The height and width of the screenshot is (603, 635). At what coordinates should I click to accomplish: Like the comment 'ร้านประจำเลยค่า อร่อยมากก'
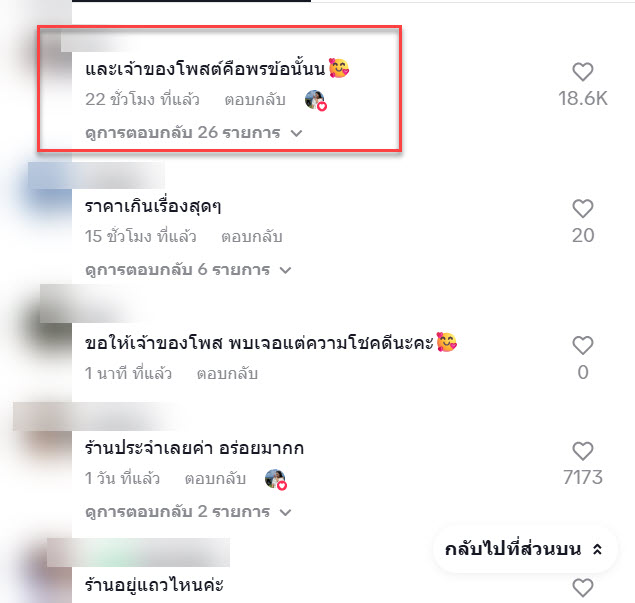click(583, 451)
